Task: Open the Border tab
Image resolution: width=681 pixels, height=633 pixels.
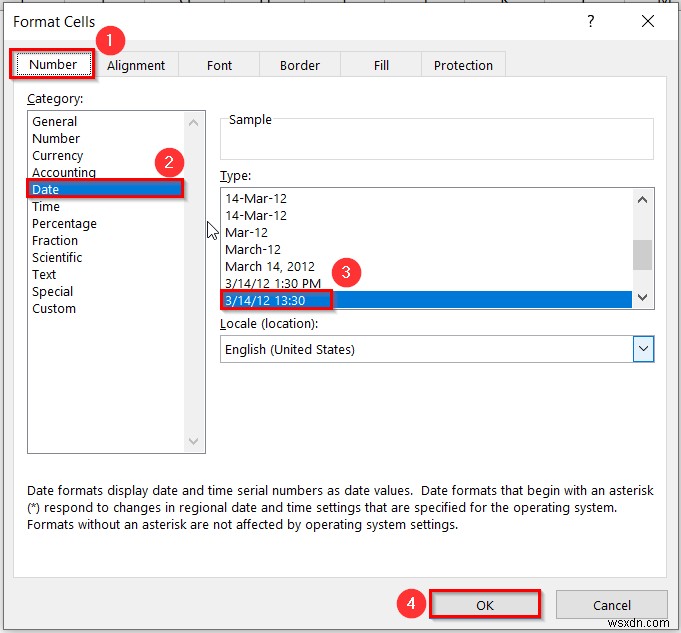Action: click(x=300, y=65)
